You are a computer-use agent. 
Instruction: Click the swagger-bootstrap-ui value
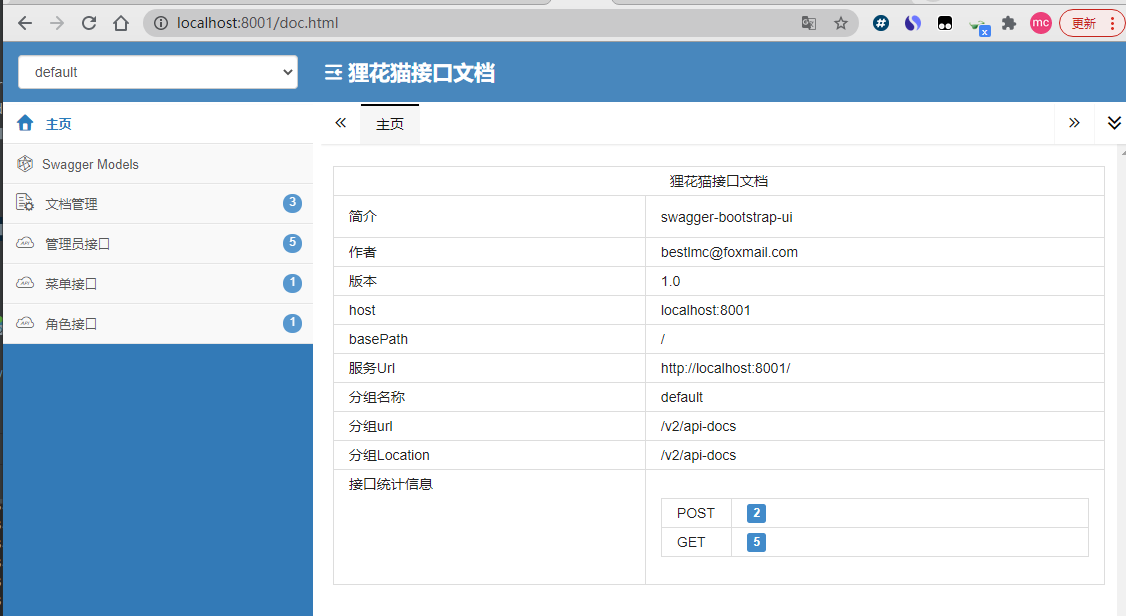pos(727,217)
